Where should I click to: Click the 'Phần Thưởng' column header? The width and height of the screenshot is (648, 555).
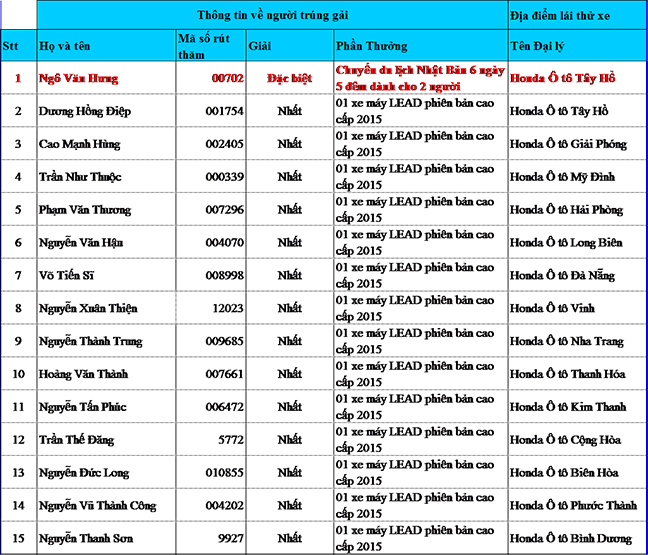[x=421, y=45]
